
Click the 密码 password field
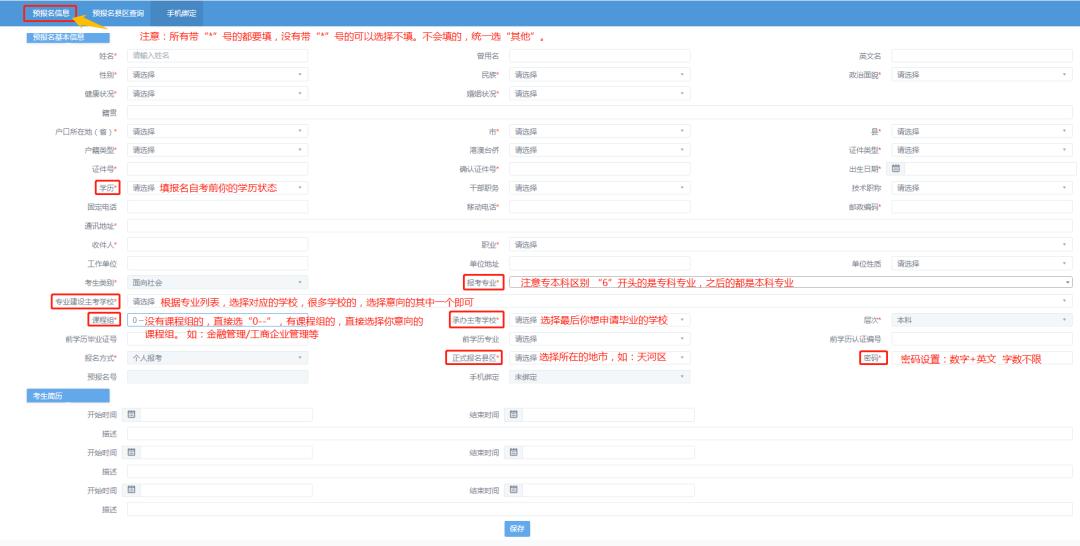tap(982, 358)
